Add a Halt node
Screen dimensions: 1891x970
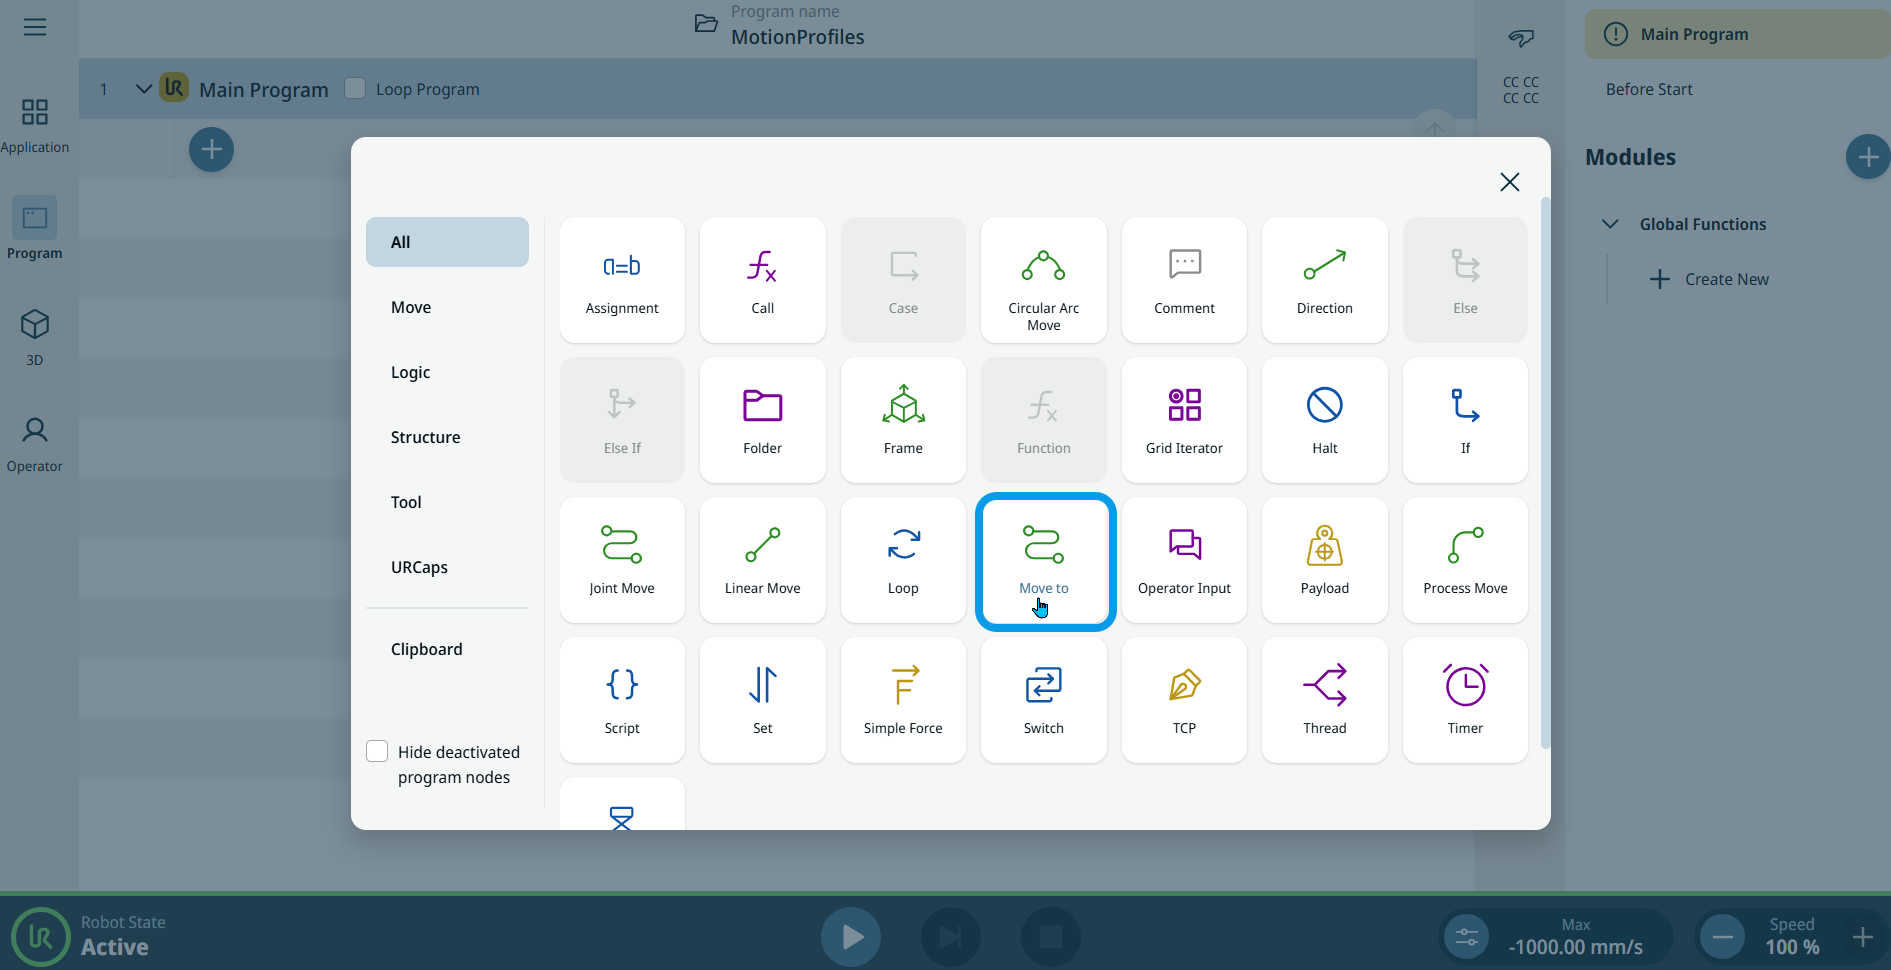[x=1324, y=420]
